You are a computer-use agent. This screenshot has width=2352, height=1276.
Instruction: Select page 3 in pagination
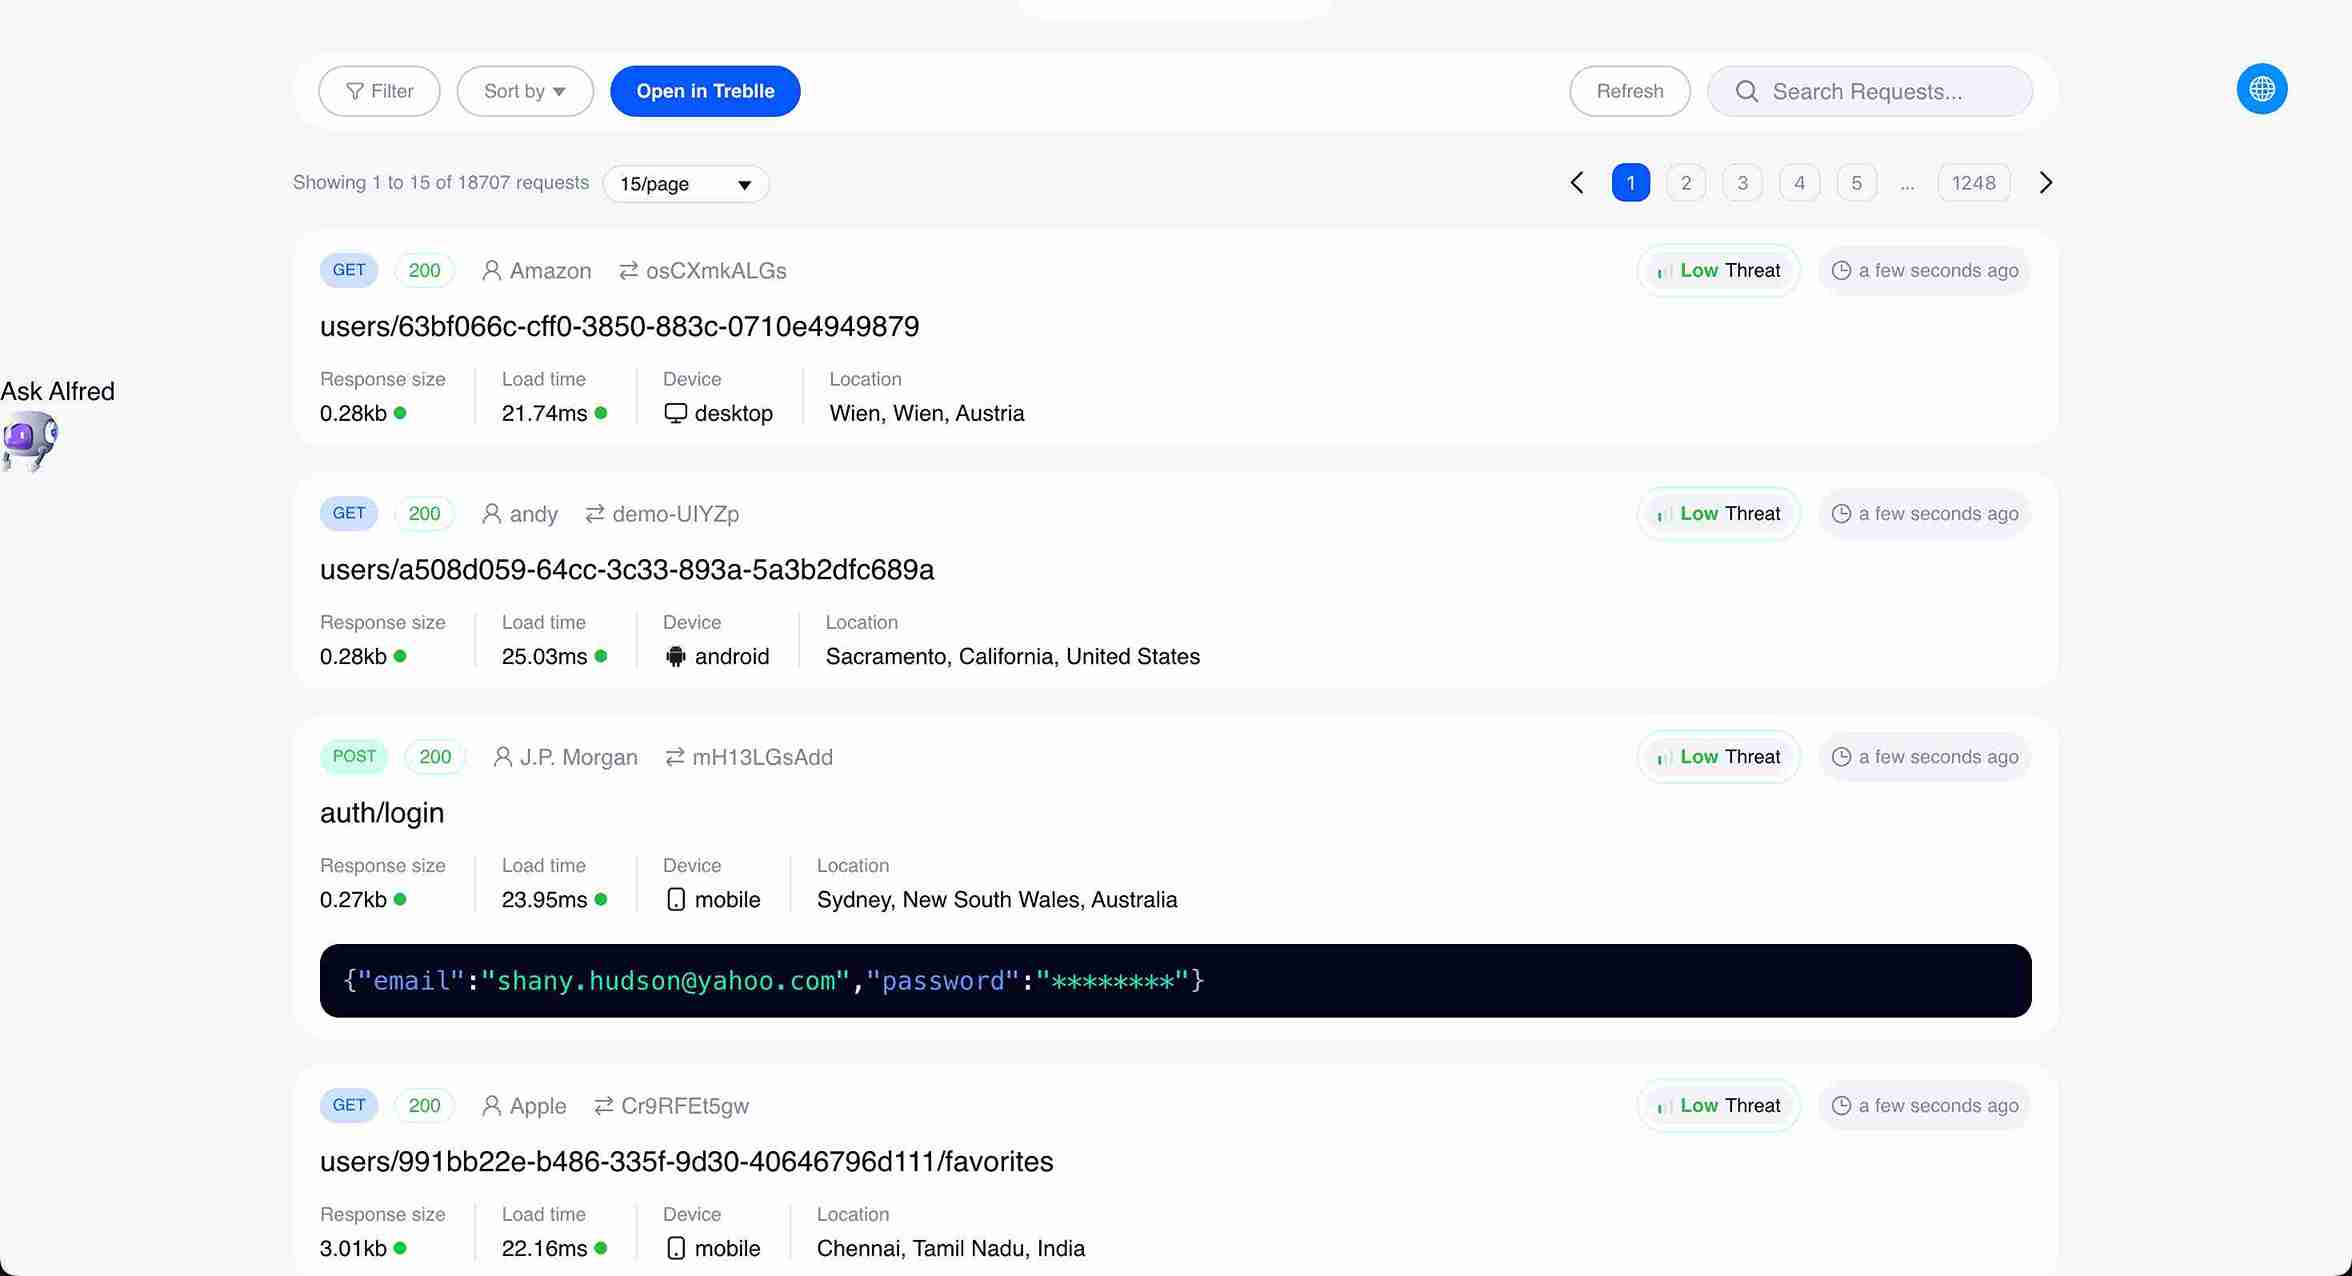pyautogui.click(x=1742, y=182)
